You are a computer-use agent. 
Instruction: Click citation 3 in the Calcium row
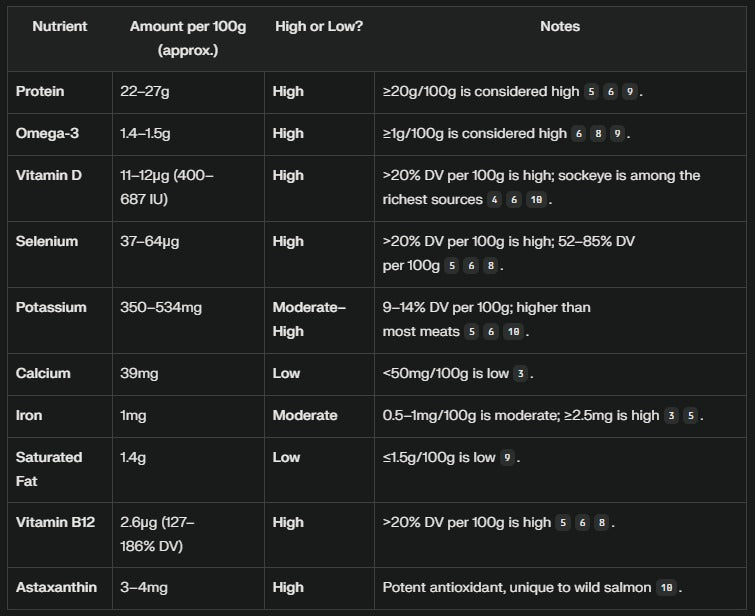coord(519,374)
